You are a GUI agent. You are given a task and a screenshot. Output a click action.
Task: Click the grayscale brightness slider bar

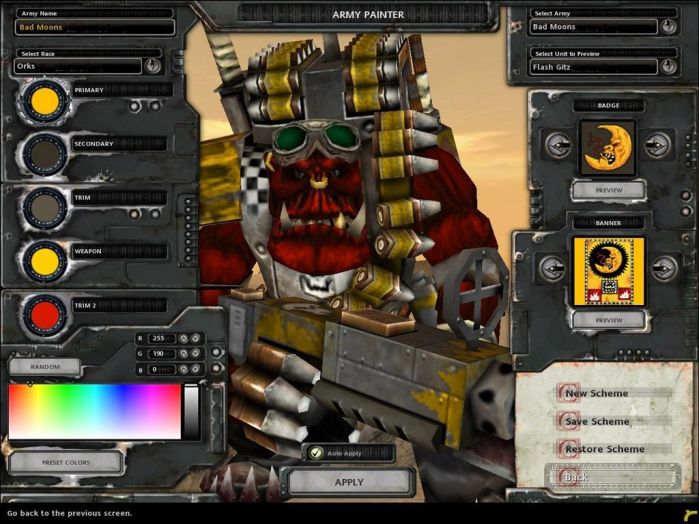point(192,412)
